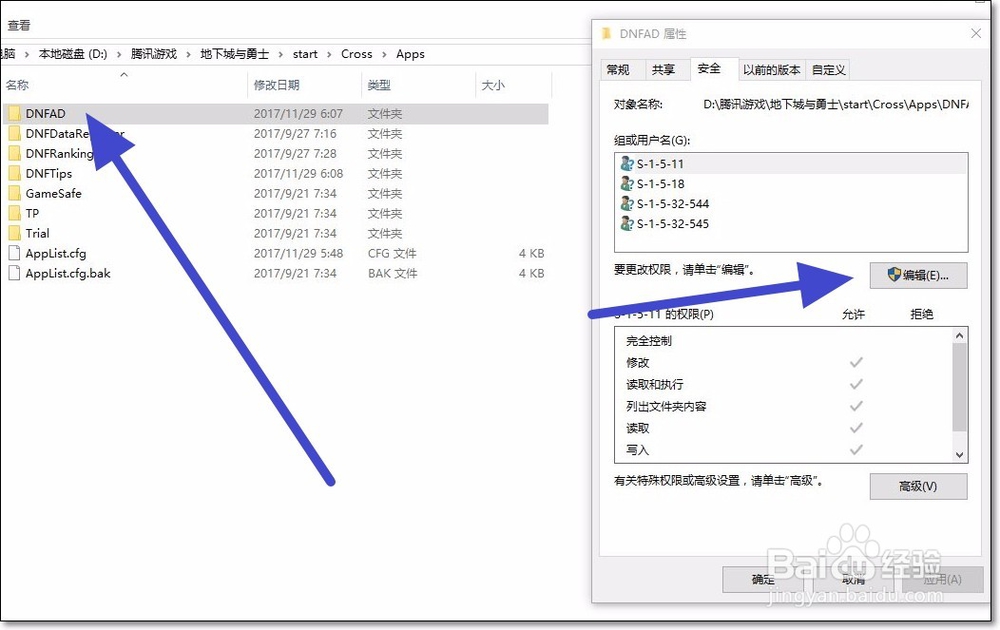Expand the 腾讯游戏 breadcrumb chevron

click(188, 54)
